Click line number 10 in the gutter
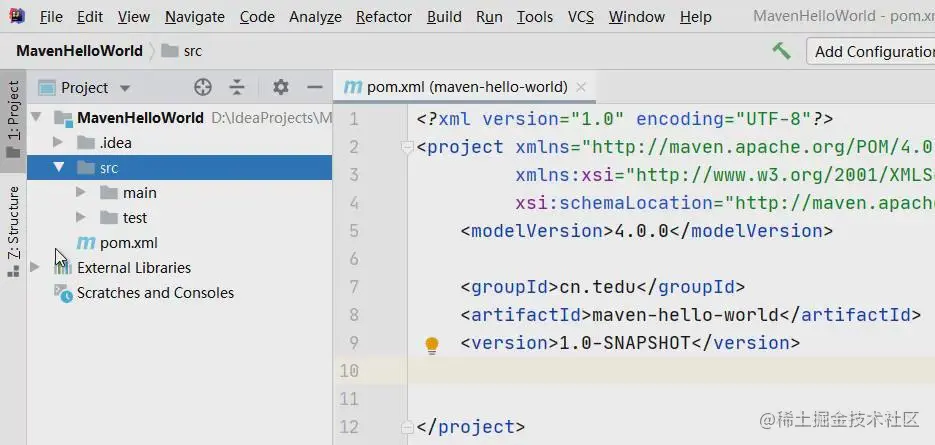This screenshot has width=935, height=445. coord(349,371)
